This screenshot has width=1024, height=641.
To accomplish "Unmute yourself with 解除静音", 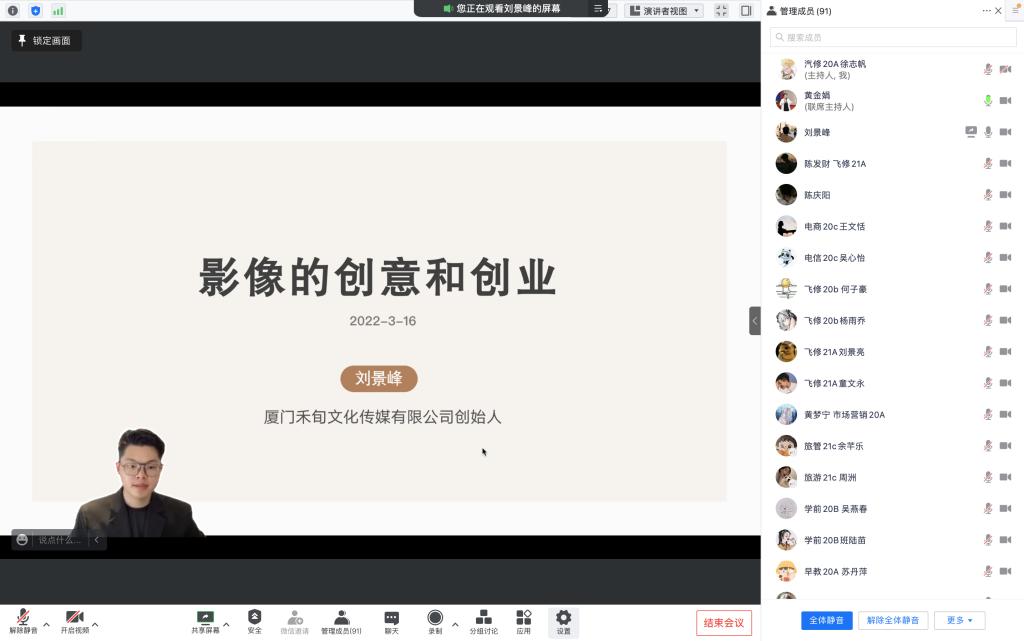I will (x=24, y=621).
